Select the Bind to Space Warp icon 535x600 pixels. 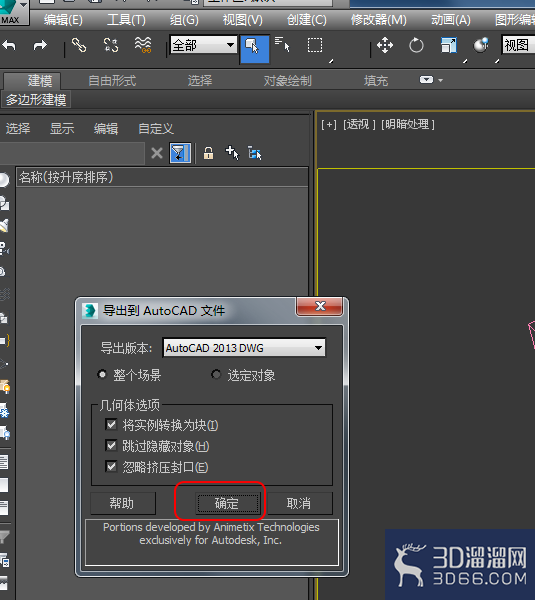coord(143,45)
